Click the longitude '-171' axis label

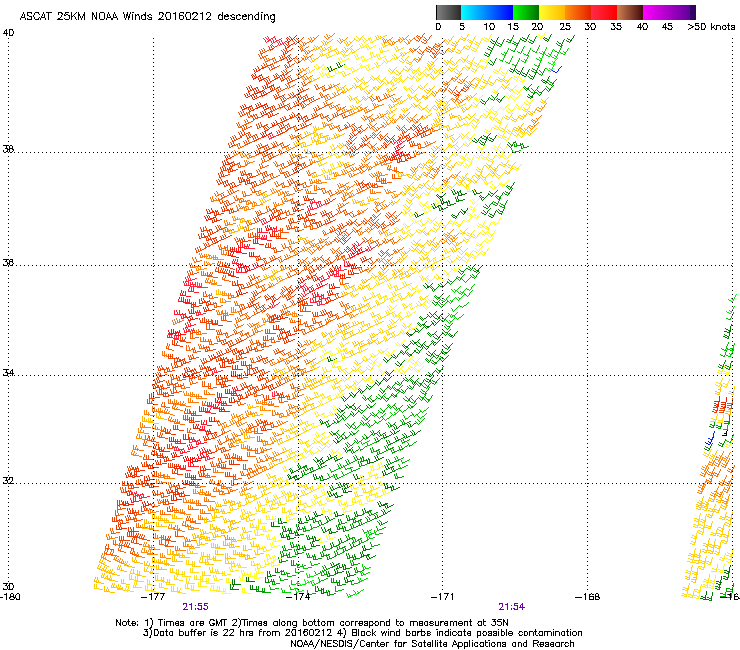pos(443,597)
